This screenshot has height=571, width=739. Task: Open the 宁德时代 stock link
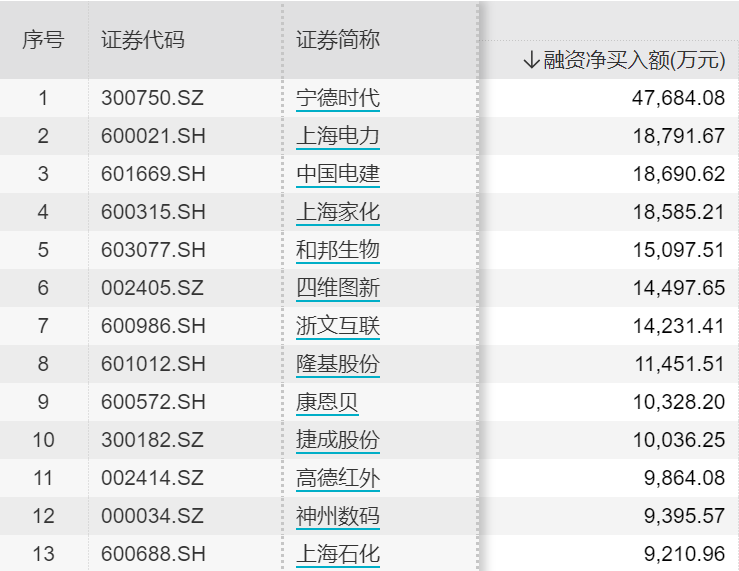(338, 98)
